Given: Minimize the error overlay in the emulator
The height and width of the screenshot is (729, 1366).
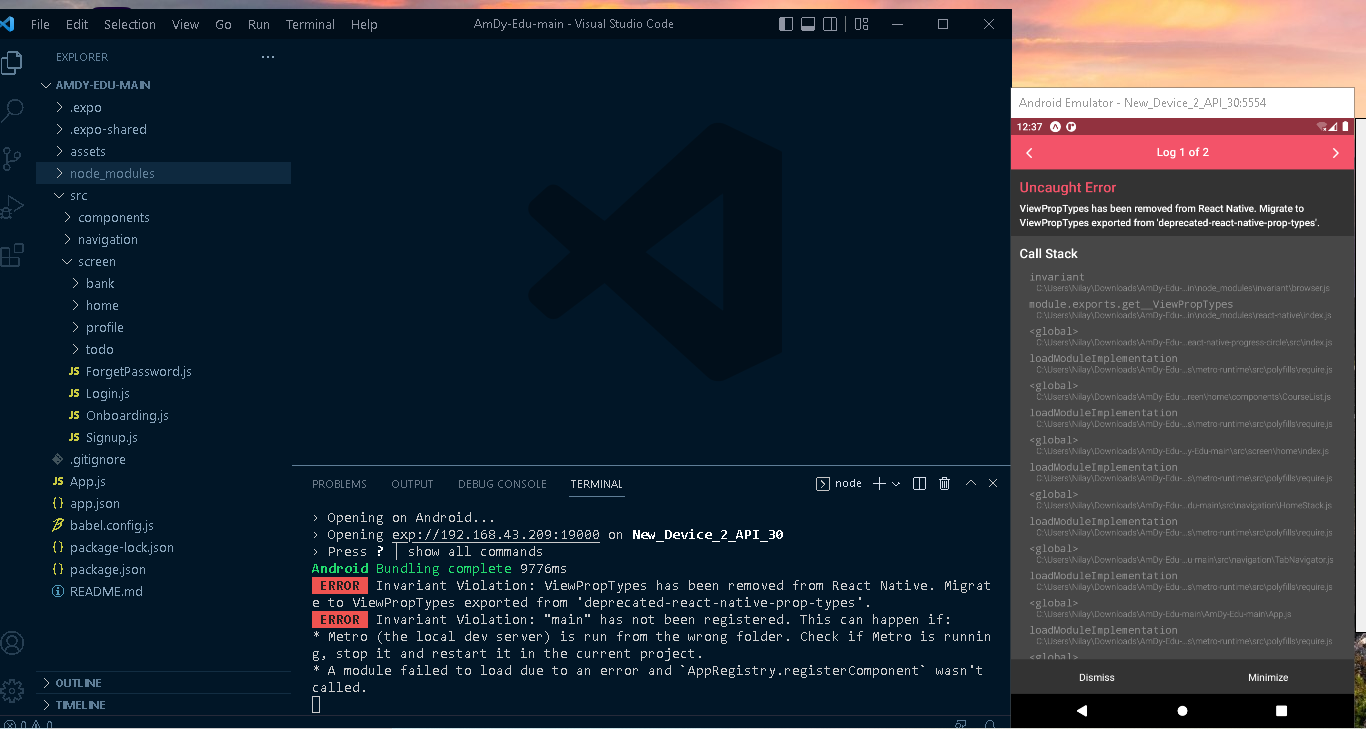Looking at the screenshot, I should pyautogui.click(x=1268, y=677).
